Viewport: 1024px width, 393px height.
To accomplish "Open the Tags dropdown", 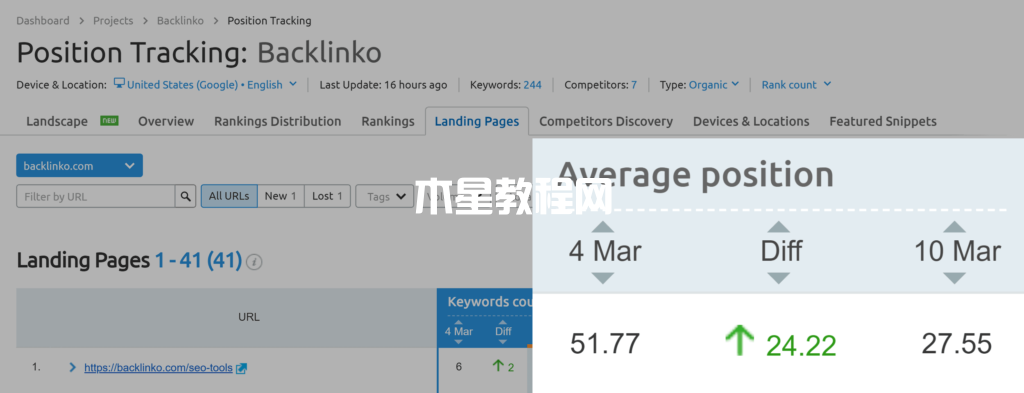I will point(385,196).
